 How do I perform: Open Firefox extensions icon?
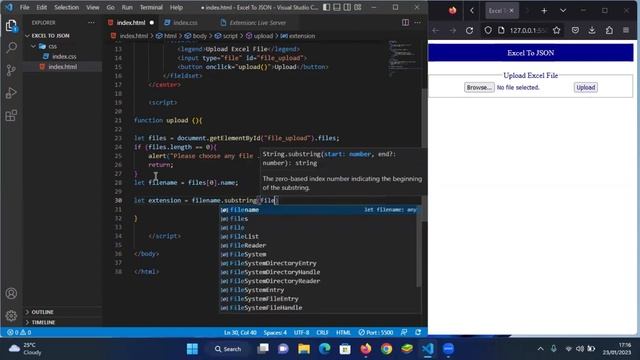tap(609, 30)
